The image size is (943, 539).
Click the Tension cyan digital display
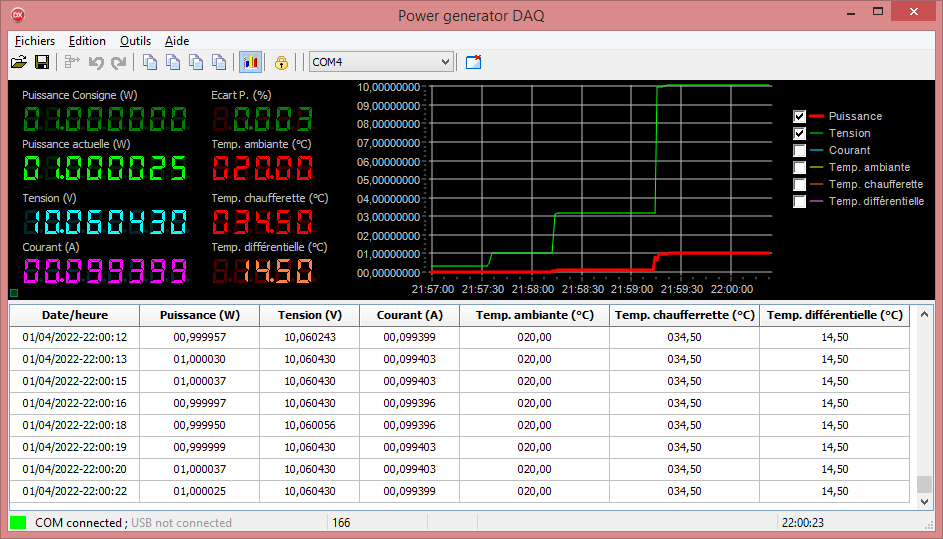tap(105, 222)
